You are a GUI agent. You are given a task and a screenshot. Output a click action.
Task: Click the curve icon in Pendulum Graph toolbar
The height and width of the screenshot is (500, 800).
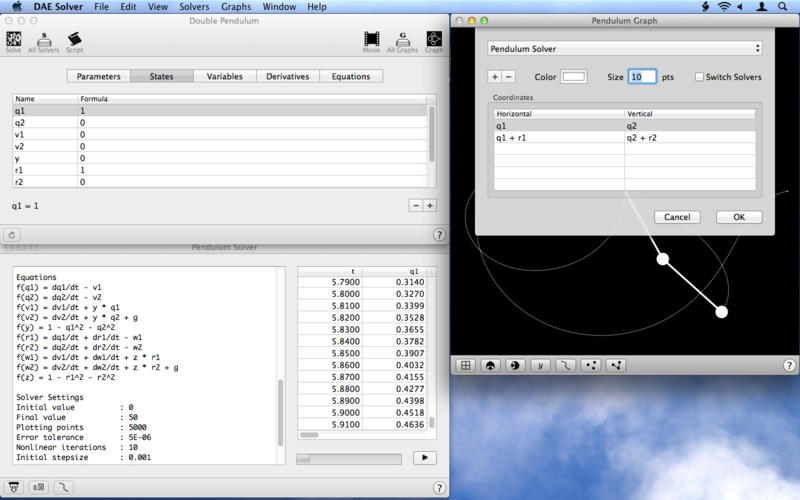[565, 365]
